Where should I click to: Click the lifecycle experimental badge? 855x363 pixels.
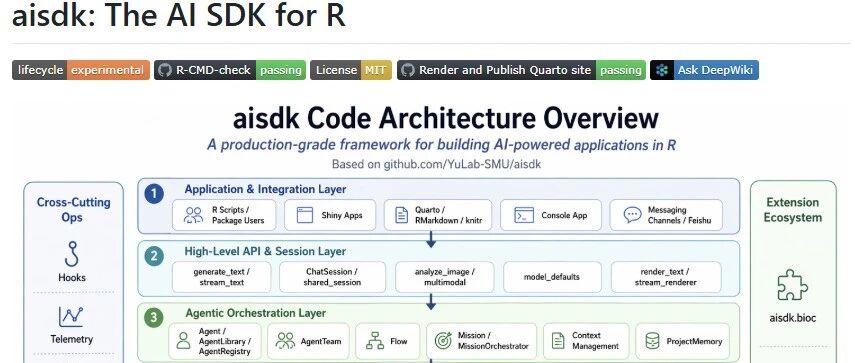(81, 70)
